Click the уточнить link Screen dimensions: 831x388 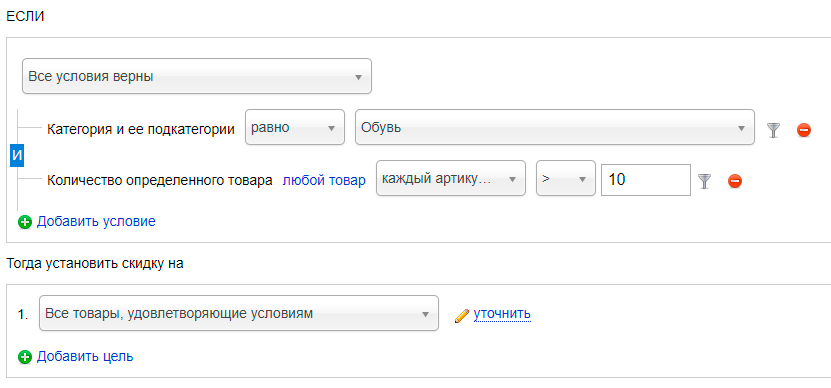click(502, 314)
